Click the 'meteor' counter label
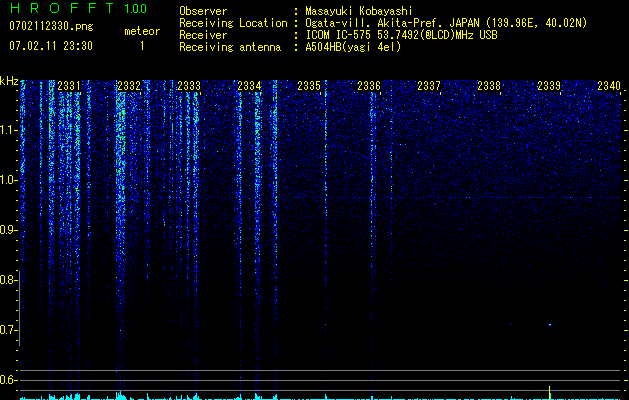The width and height of the screenshot is (629, 400). coord(142,31)
